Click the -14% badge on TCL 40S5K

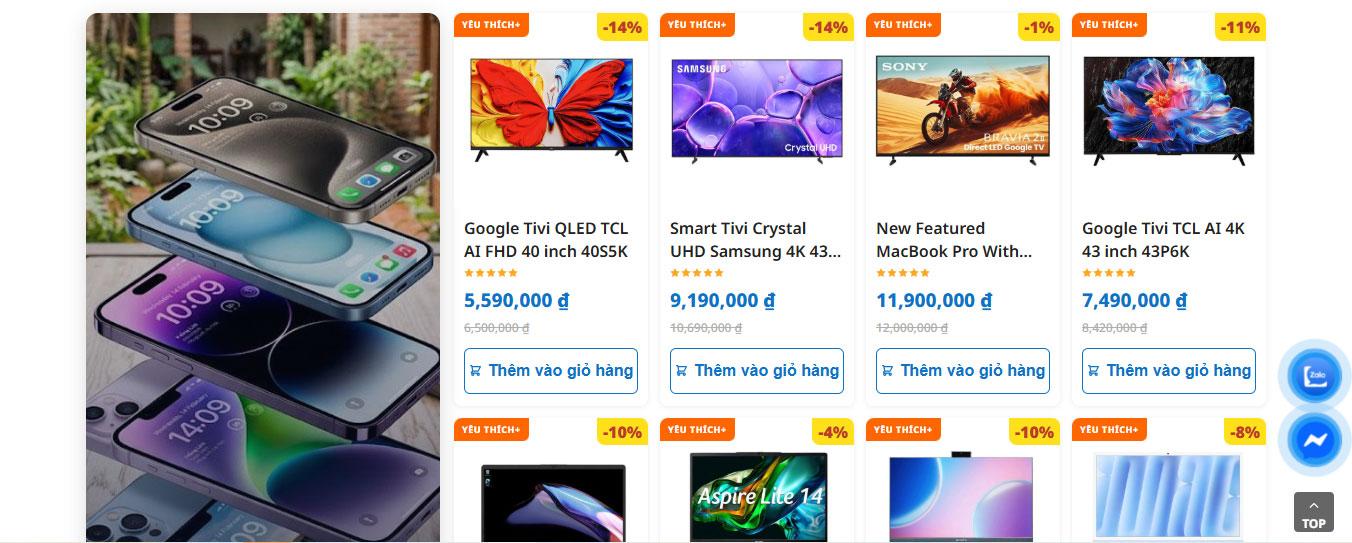pyautogui.click(x=622, y=27)
